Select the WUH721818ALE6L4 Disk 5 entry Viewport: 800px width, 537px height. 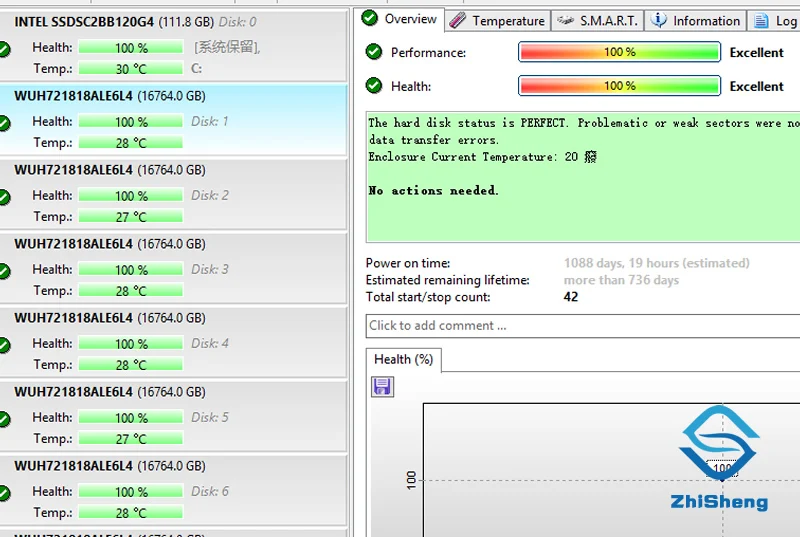[x=173, y=416]
